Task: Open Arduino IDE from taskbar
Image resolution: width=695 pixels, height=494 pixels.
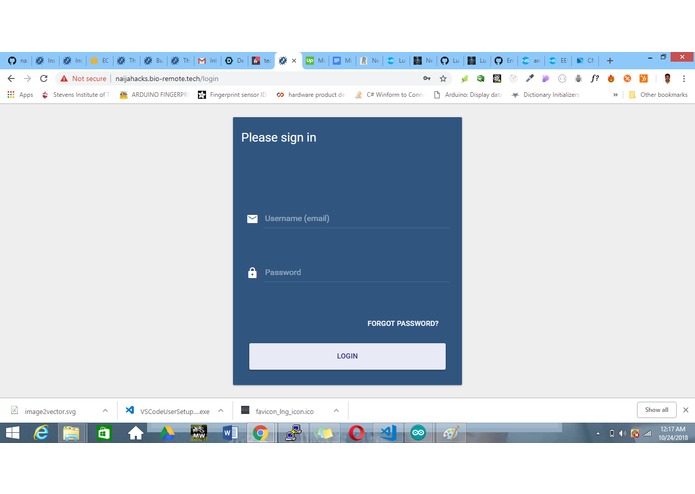Action: (x=418, y=433)
